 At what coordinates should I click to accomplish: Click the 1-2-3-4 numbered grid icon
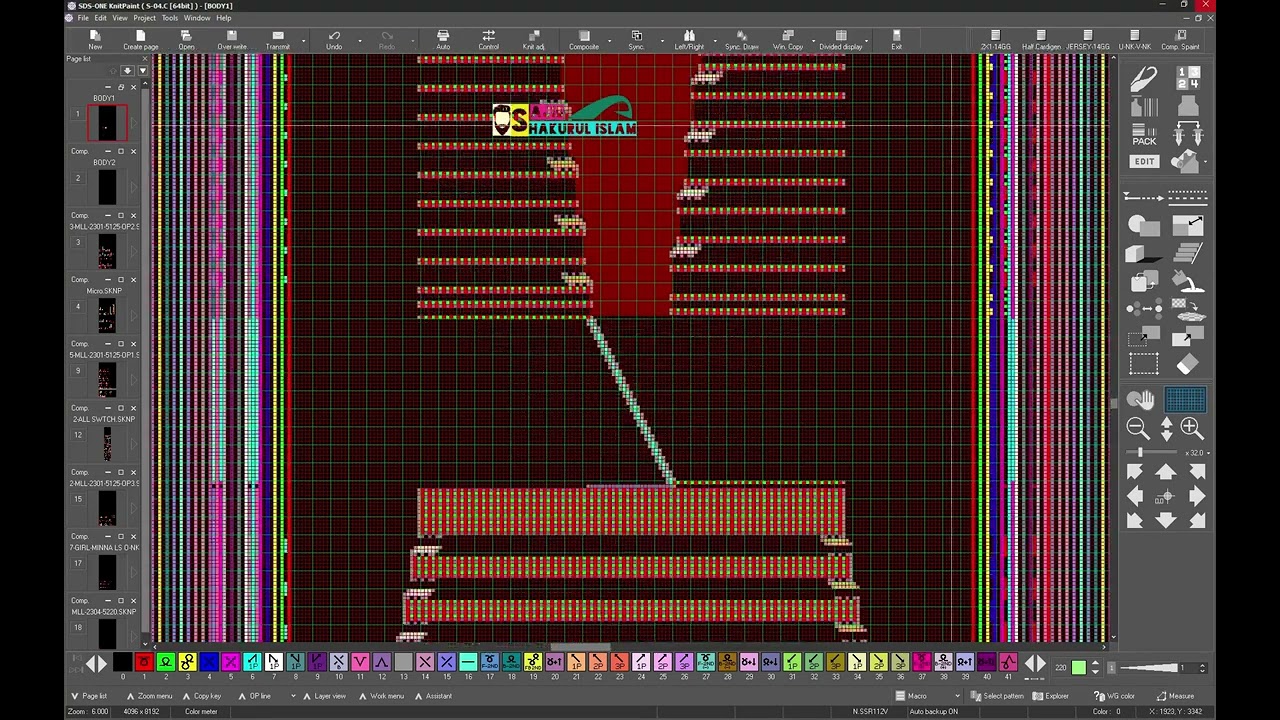[x=1188, y=79]
